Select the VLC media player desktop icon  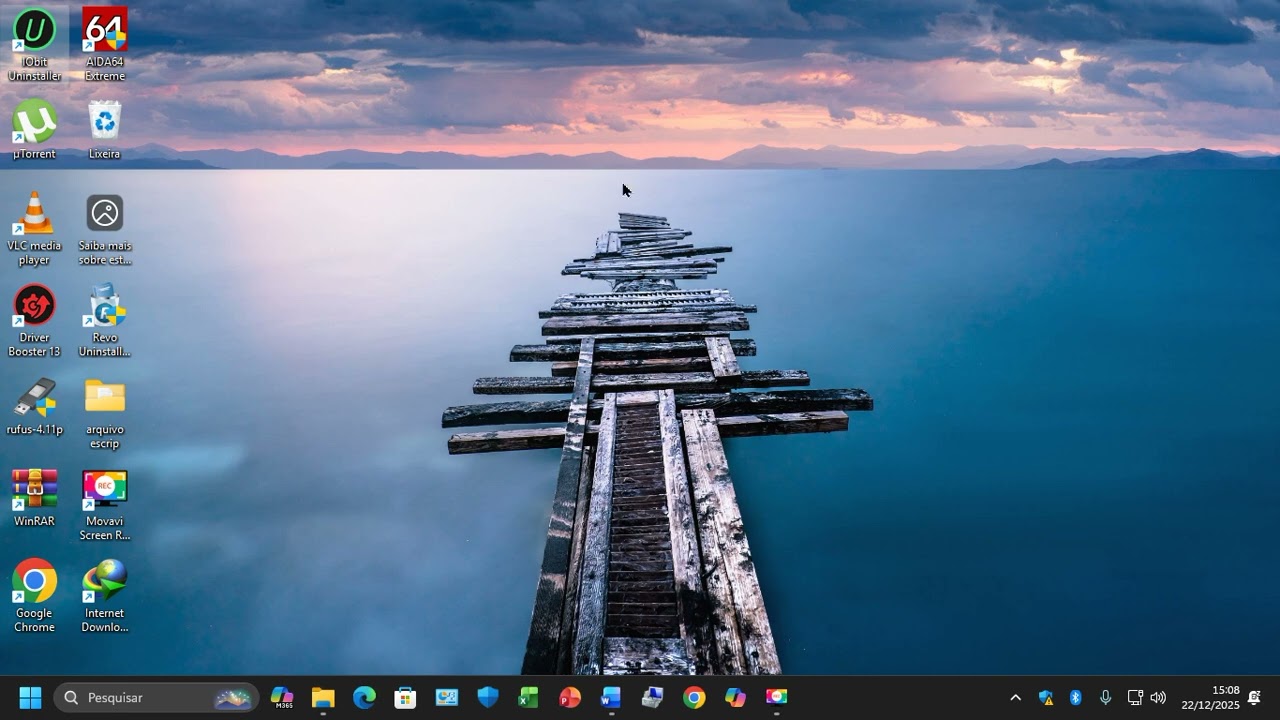[34, 229]
